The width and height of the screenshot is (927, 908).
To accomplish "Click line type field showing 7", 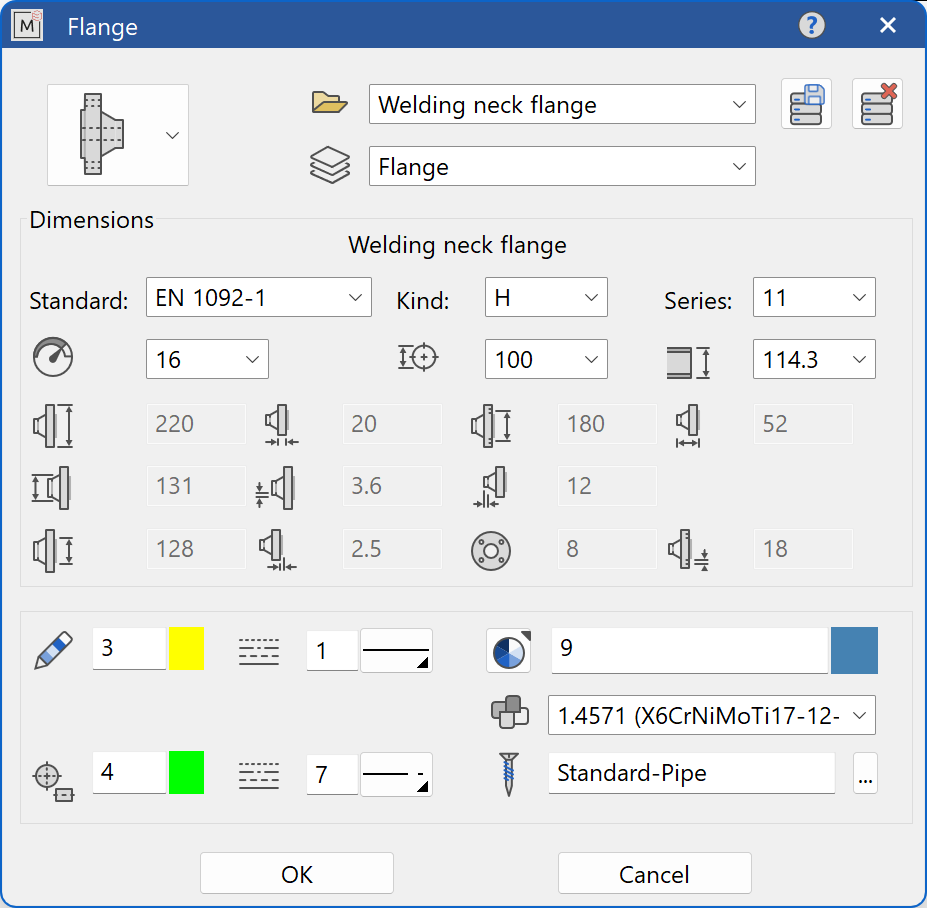I will pos(332,774).
